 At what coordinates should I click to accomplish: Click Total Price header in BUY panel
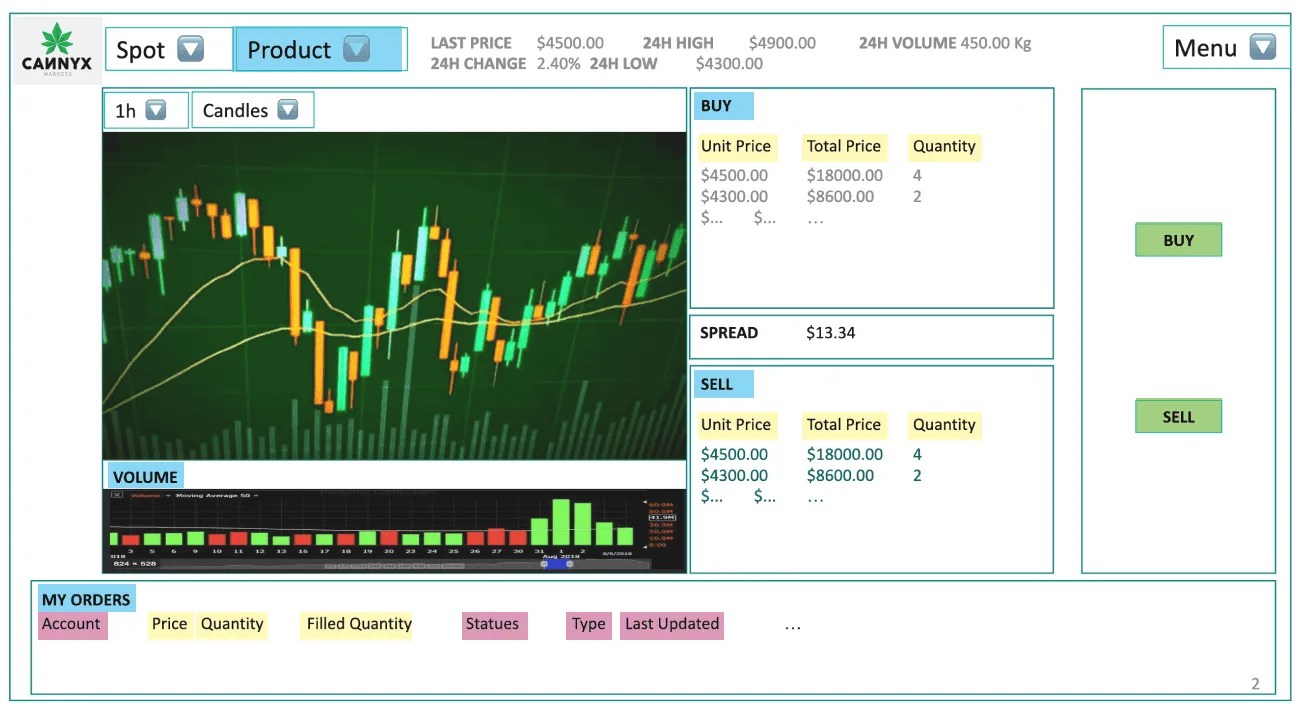pos(844,147)
